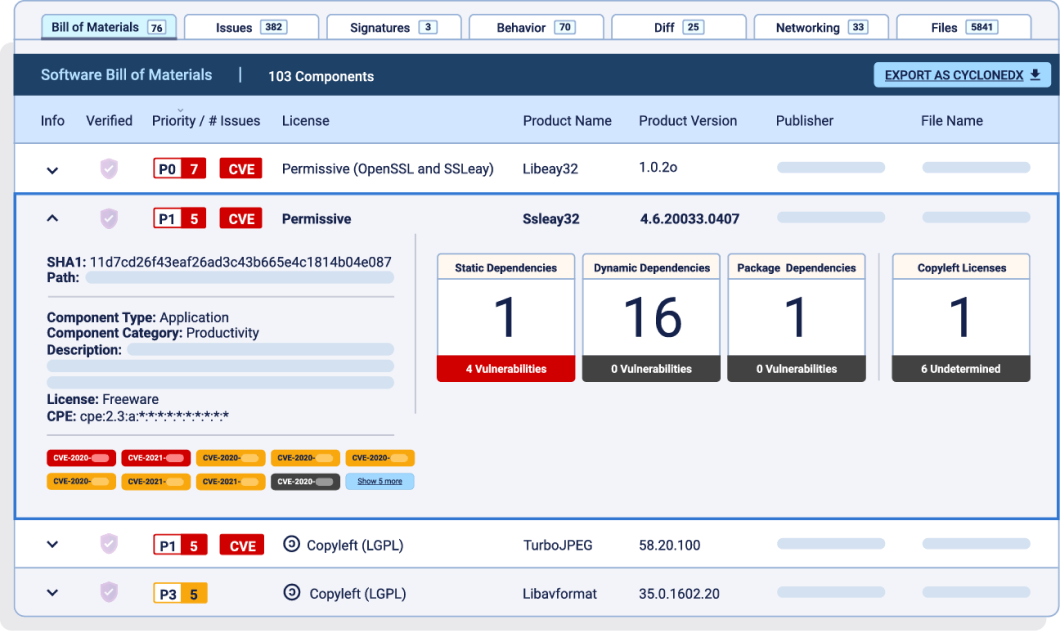Click the Show 5 more link
1060x631 pixels.
379,481
